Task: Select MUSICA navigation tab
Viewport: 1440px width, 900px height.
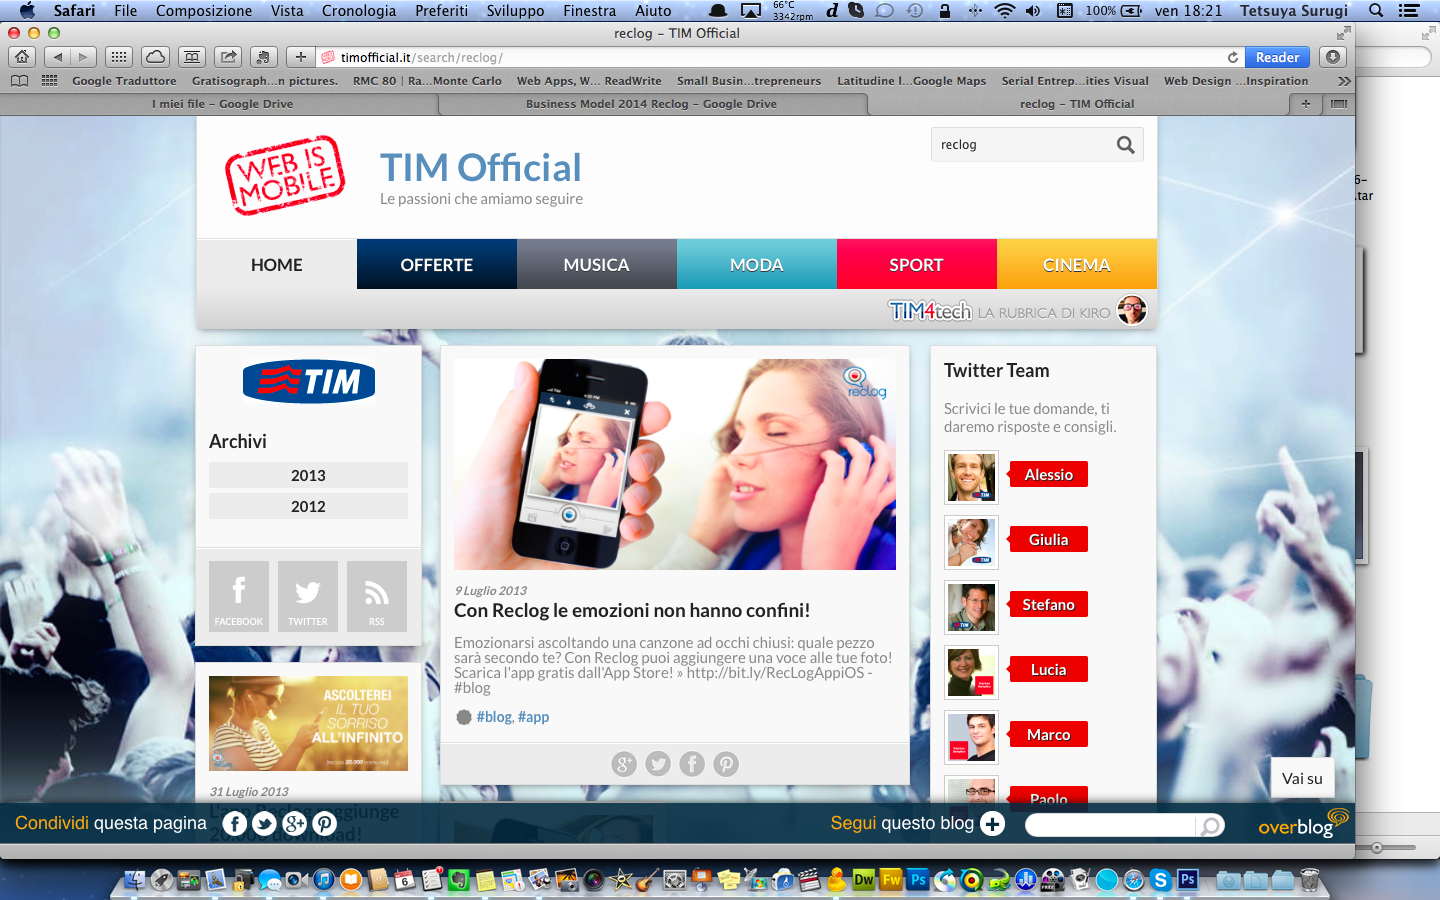Action: pyautogui.click(x=597, y=265)
